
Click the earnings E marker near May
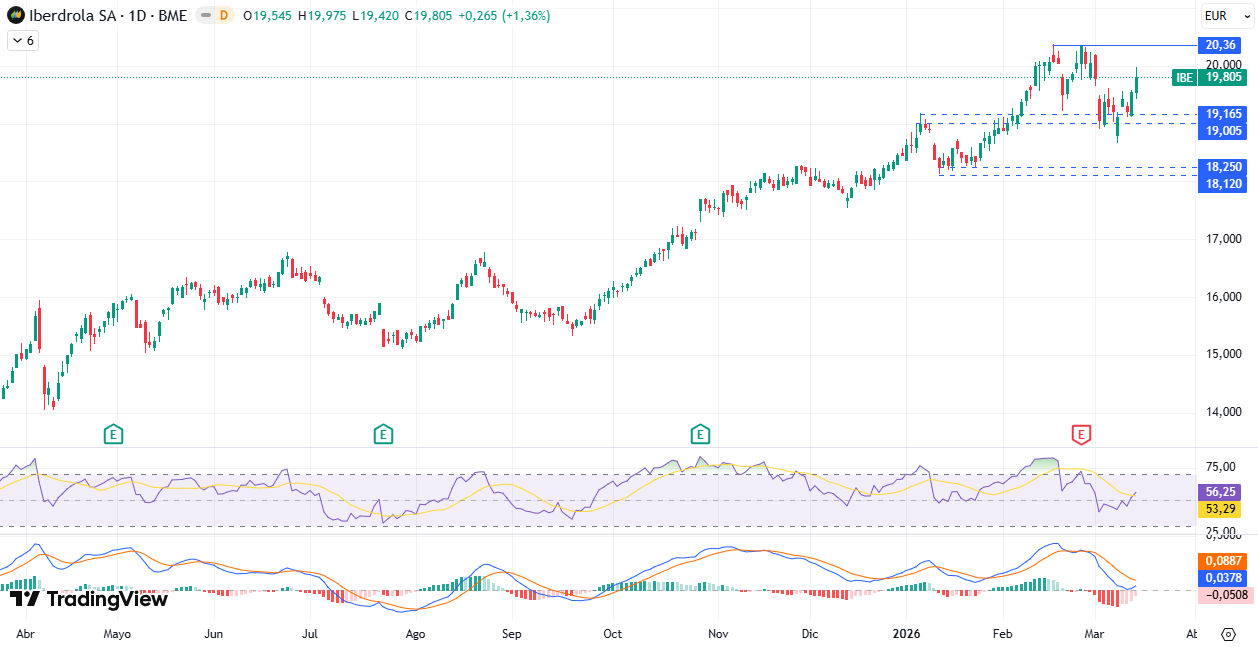tap(114, 434)
